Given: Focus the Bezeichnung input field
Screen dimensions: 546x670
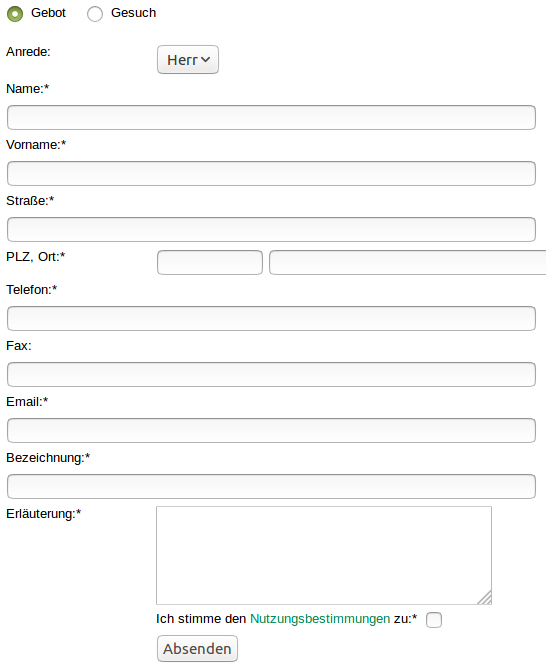Looking at the screenshot, I should (x=271, y=486).
